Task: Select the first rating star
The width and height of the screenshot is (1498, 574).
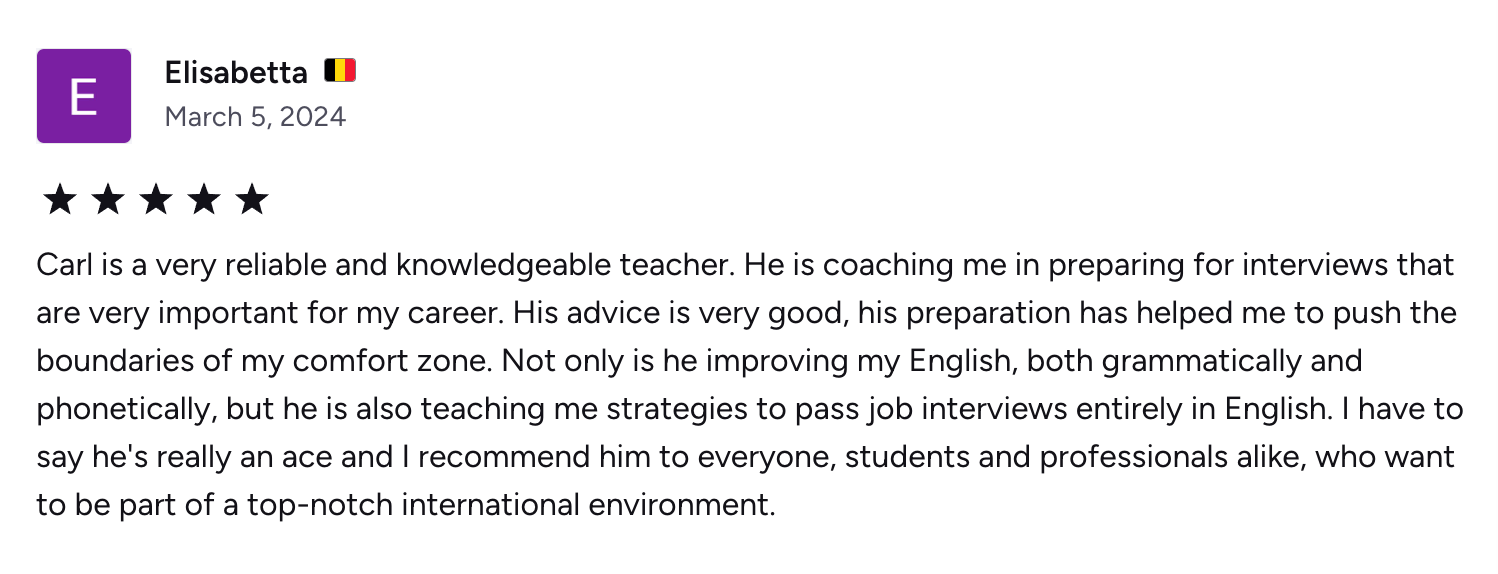Action: click(60, 200)
